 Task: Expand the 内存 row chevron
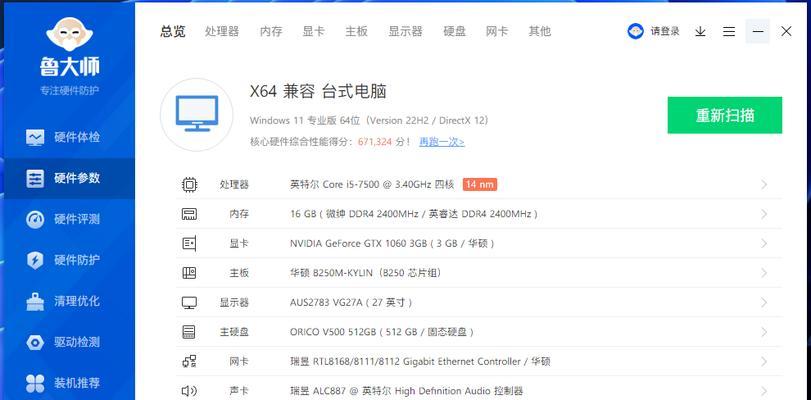764,214
